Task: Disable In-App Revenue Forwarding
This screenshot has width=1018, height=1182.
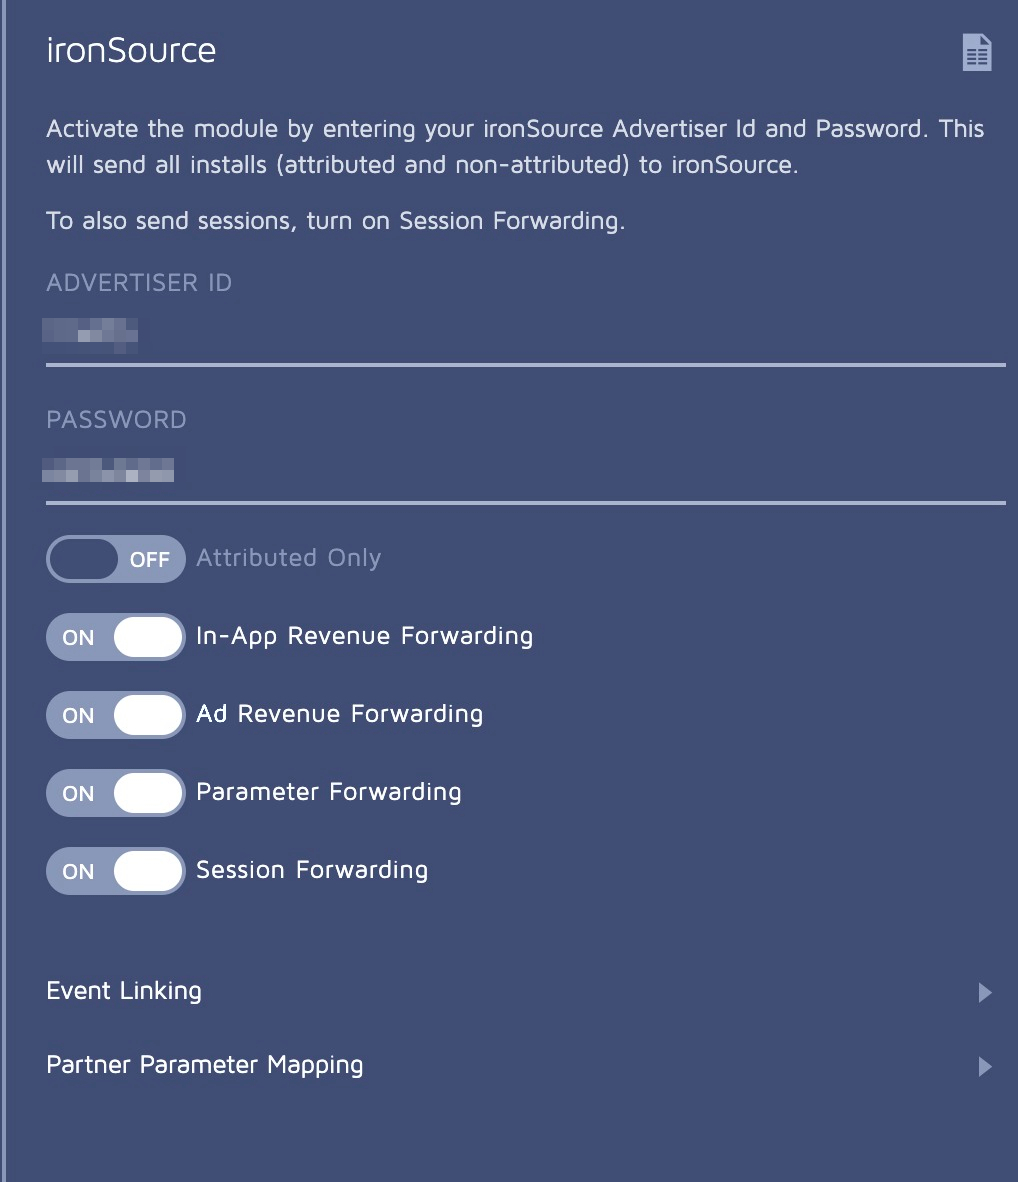Action: (x=115, y=637)
